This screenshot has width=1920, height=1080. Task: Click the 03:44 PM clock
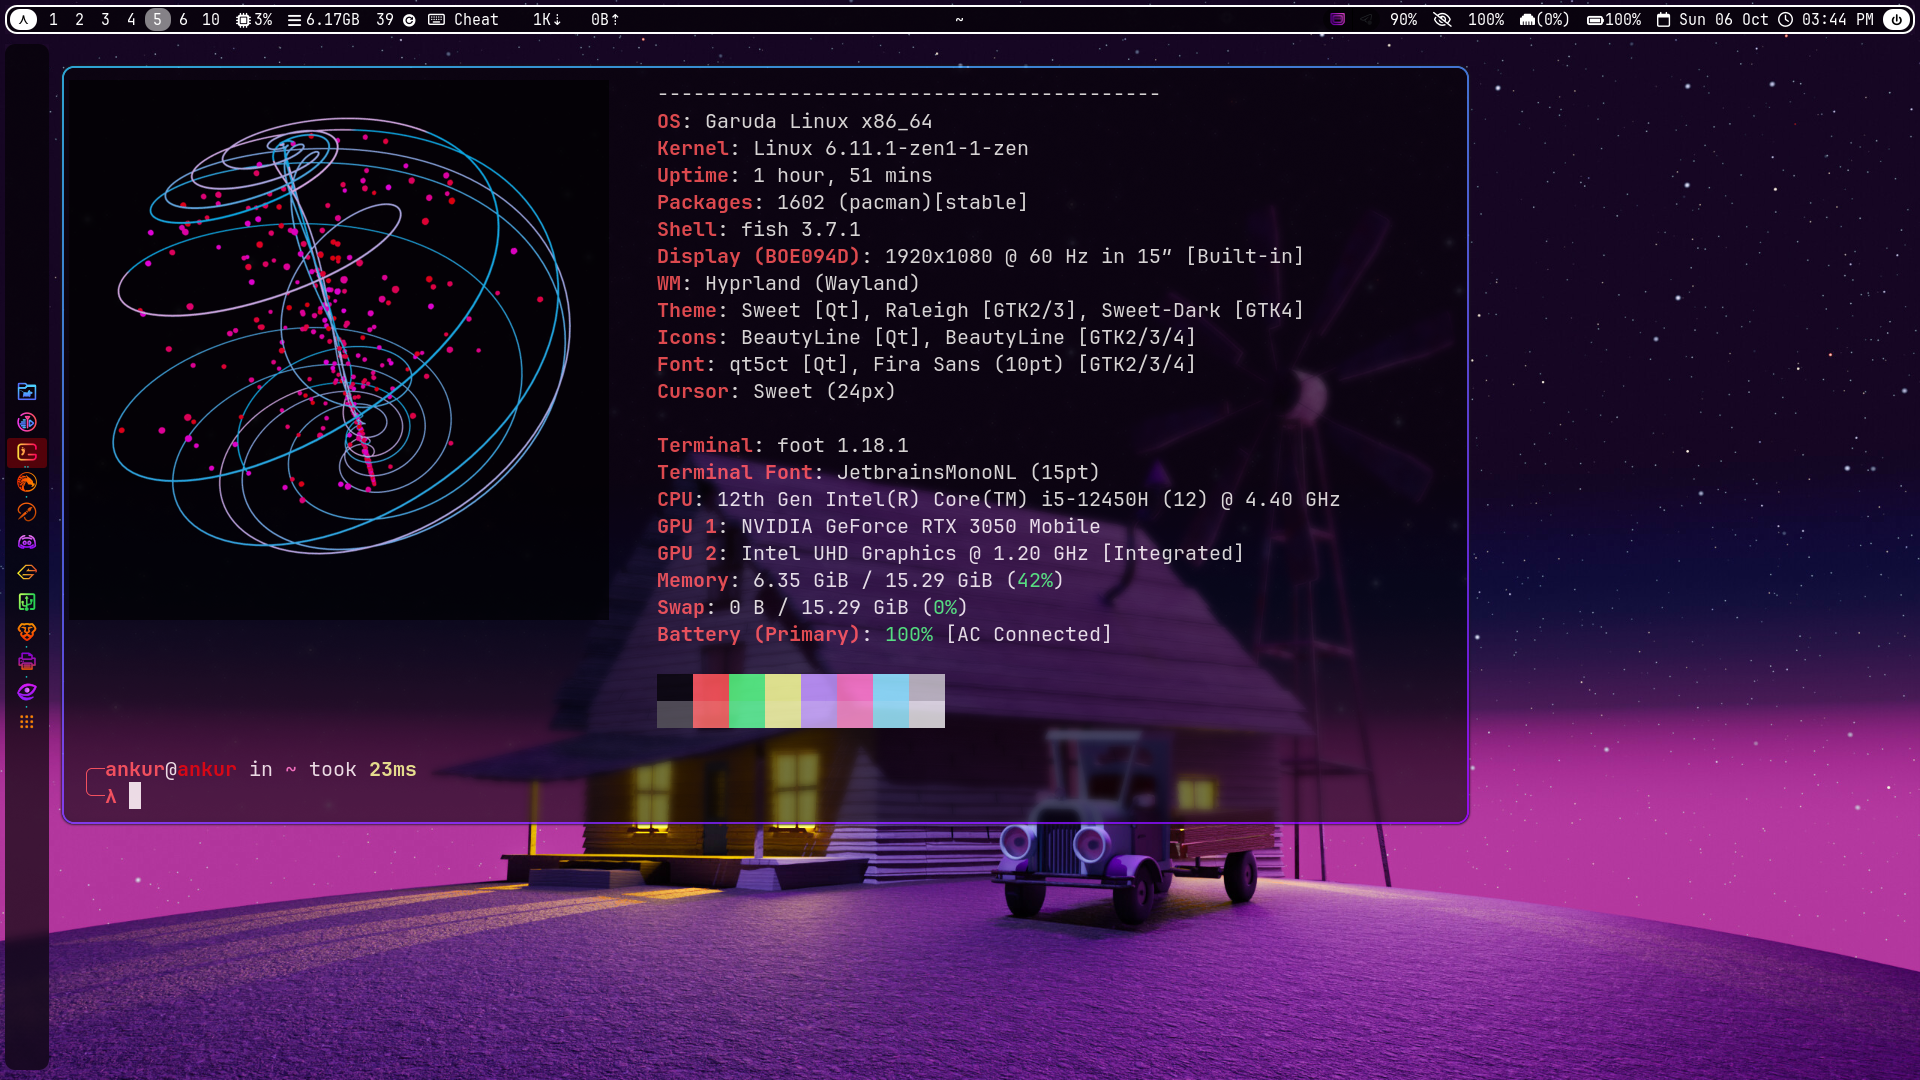coord(1826,20)
